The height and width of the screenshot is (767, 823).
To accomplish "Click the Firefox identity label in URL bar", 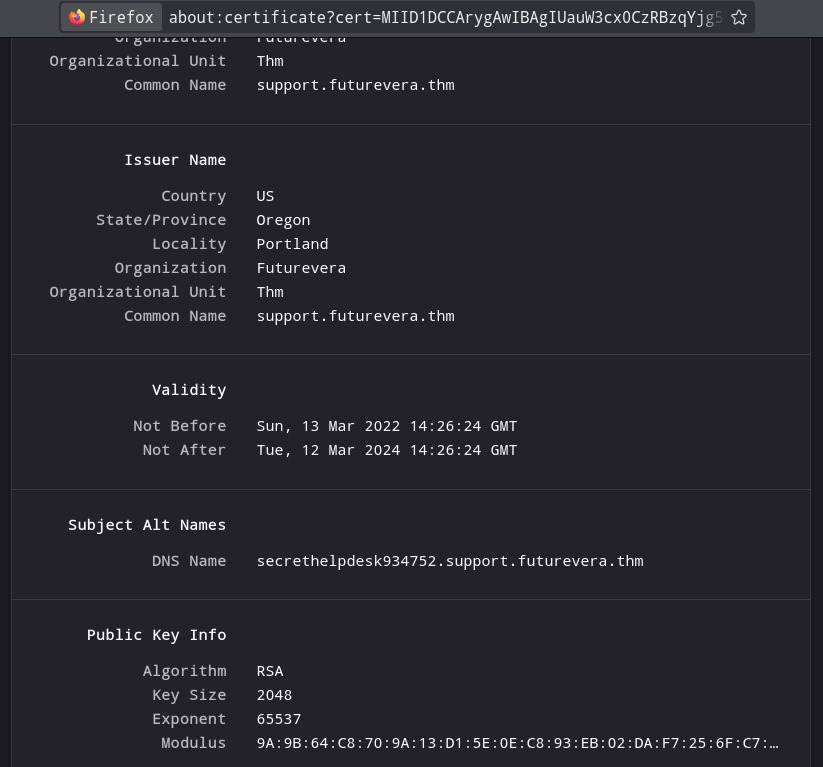I will click(x=120, y=17).
